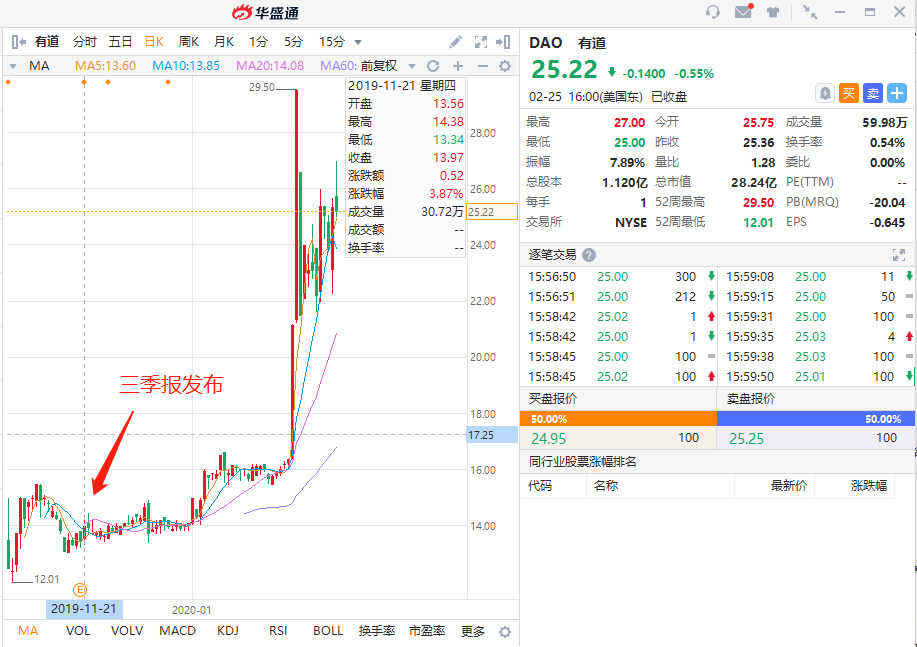Sort by 涨跌幅 column header
The height and width of the screenshot is (647, 917).
[x=868, y=486]
